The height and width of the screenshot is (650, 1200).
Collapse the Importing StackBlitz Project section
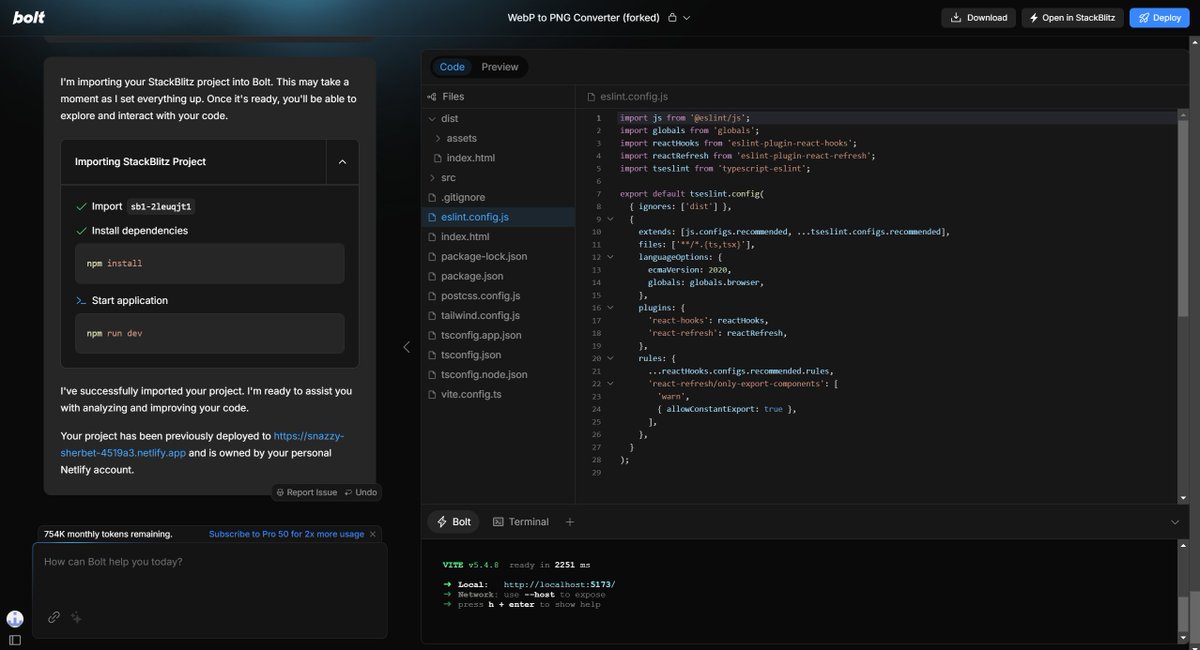point(342,161)
